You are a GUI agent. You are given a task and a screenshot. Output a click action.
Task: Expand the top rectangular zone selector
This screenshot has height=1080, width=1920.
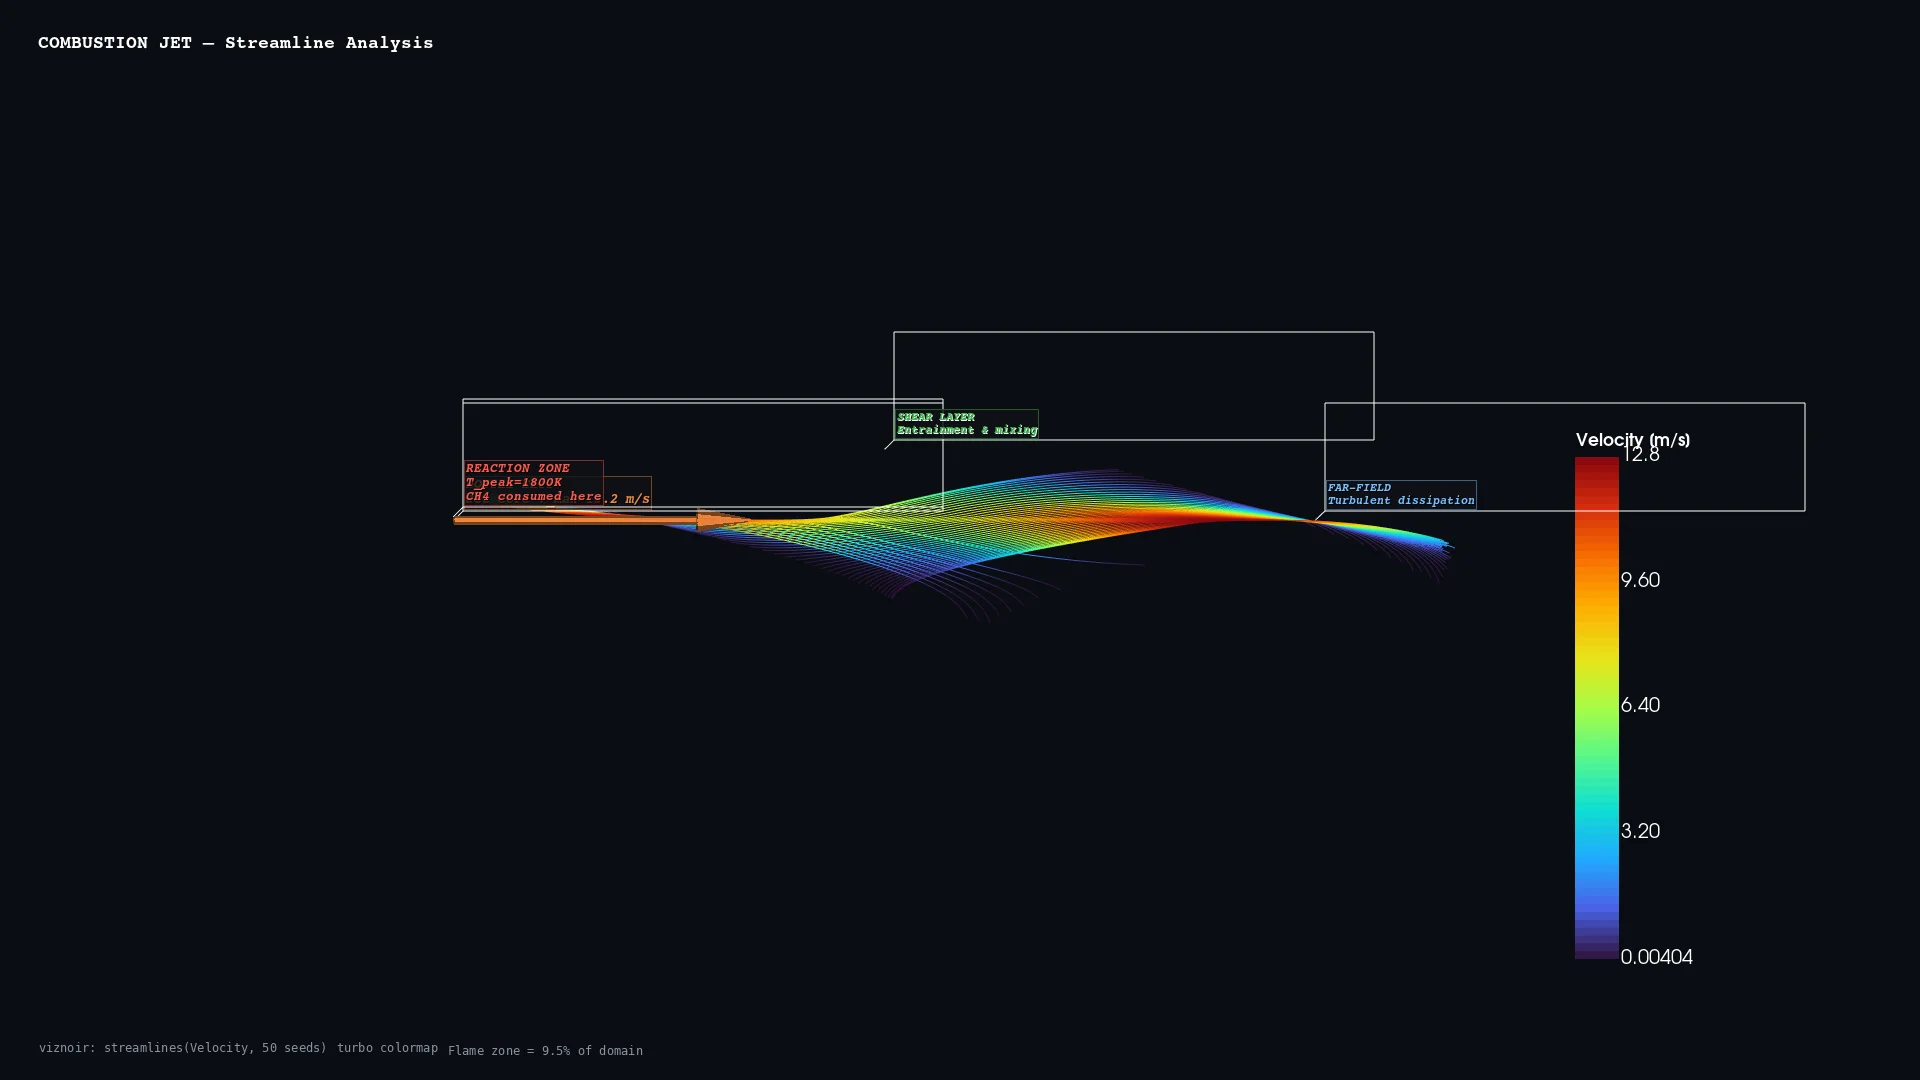pyautogui.click(x=1134, y=333)
